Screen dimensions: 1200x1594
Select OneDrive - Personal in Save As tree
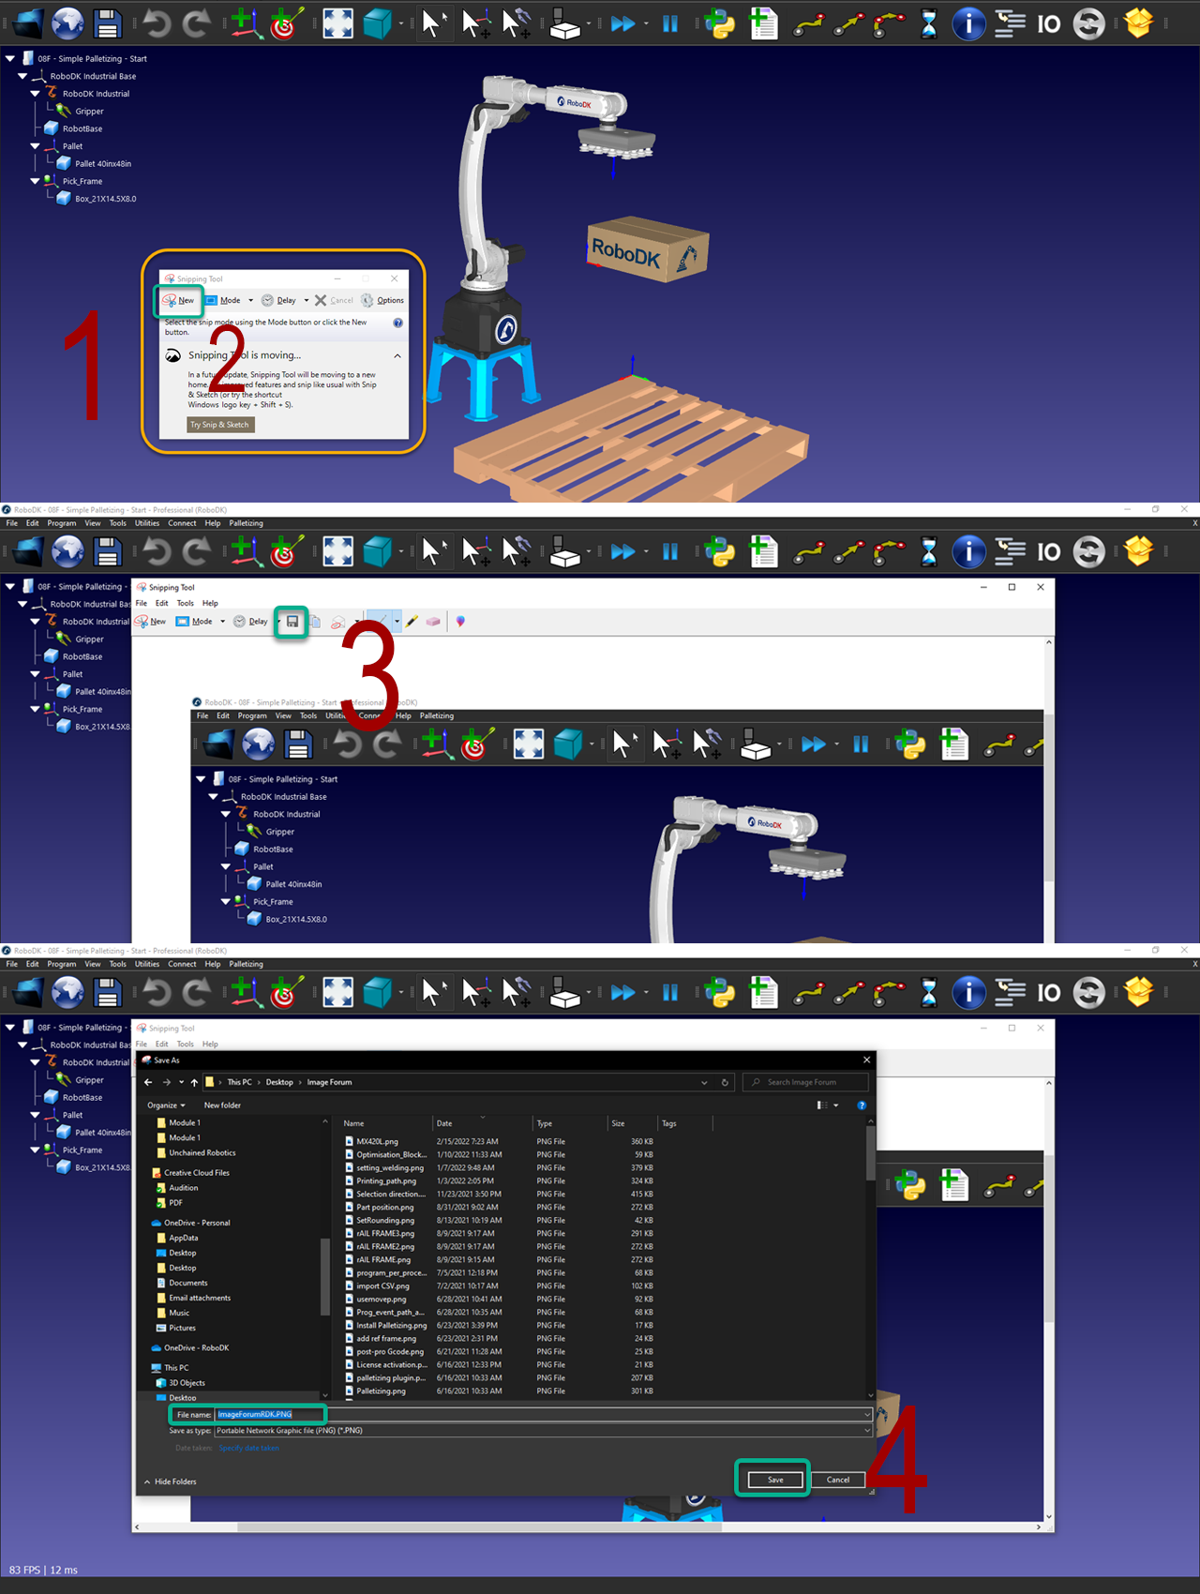pos(197,1223)
